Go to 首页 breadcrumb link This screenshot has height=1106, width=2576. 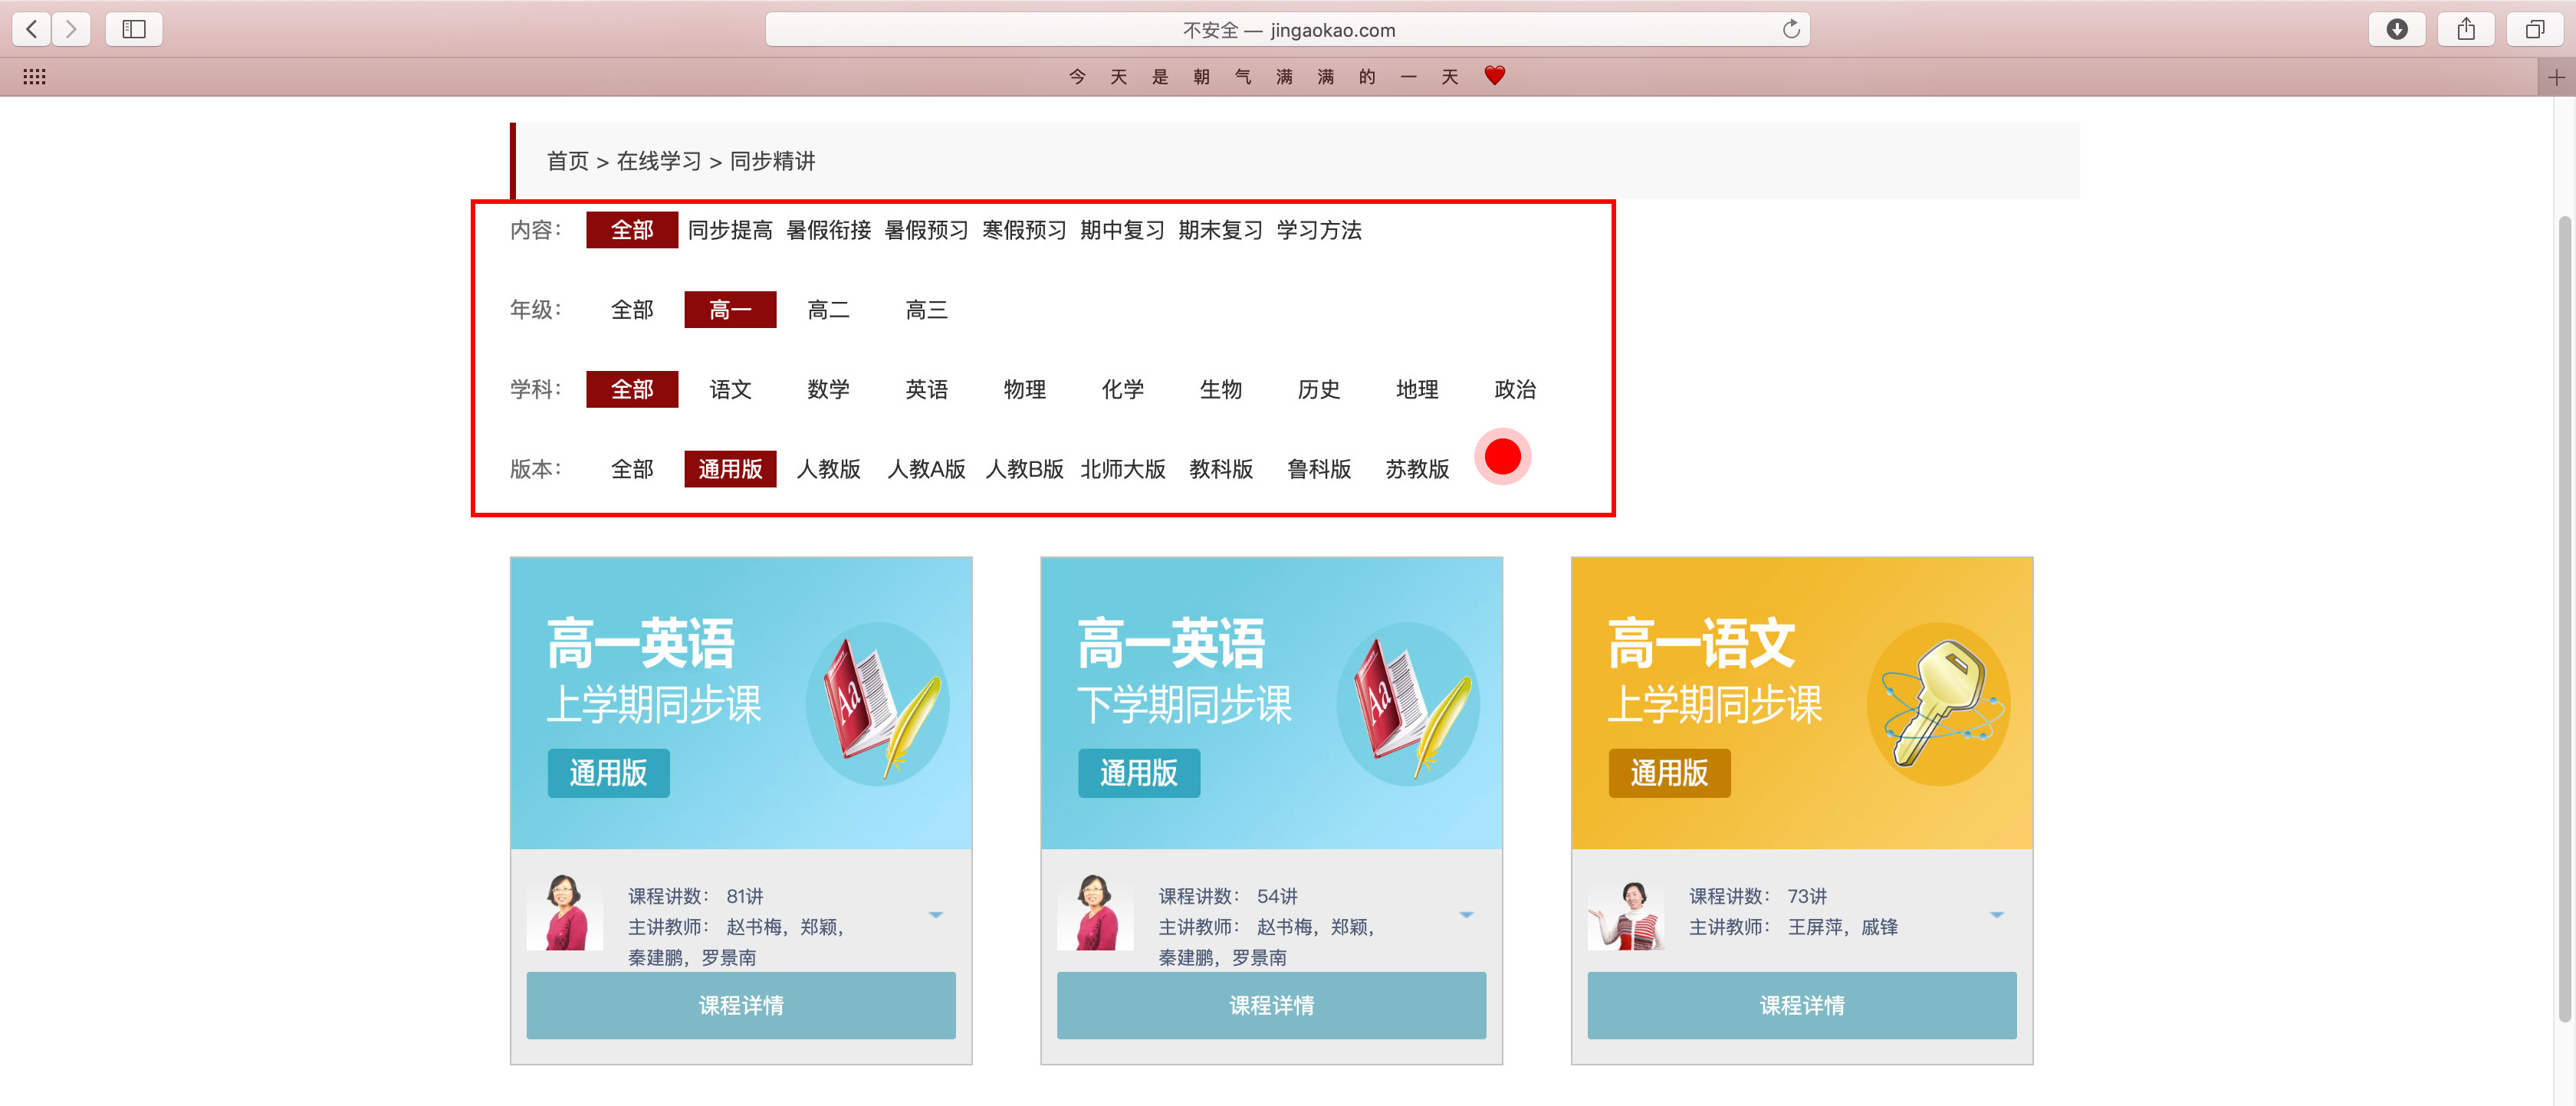point(567,161)
